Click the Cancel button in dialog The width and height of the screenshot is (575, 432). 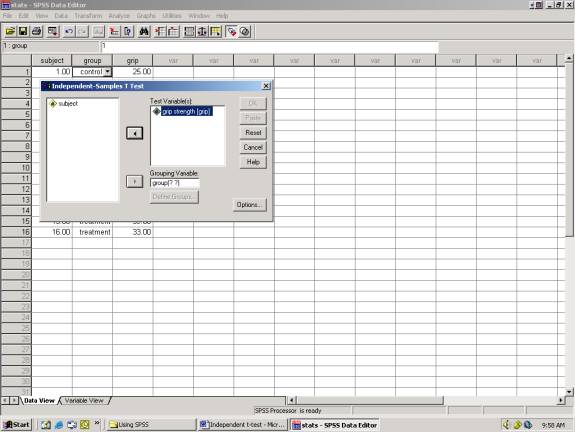253,147
